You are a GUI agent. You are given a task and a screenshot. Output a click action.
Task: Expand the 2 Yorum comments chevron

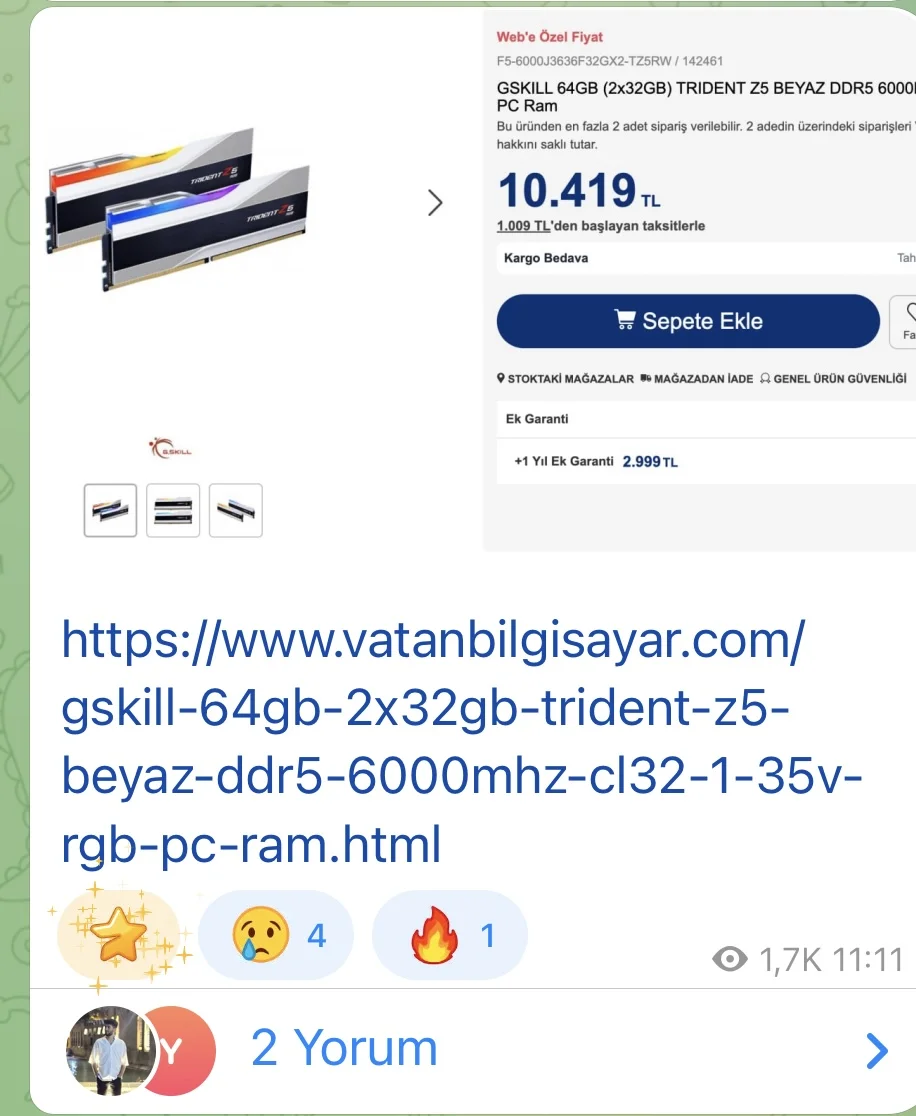tap(877, 1051)
